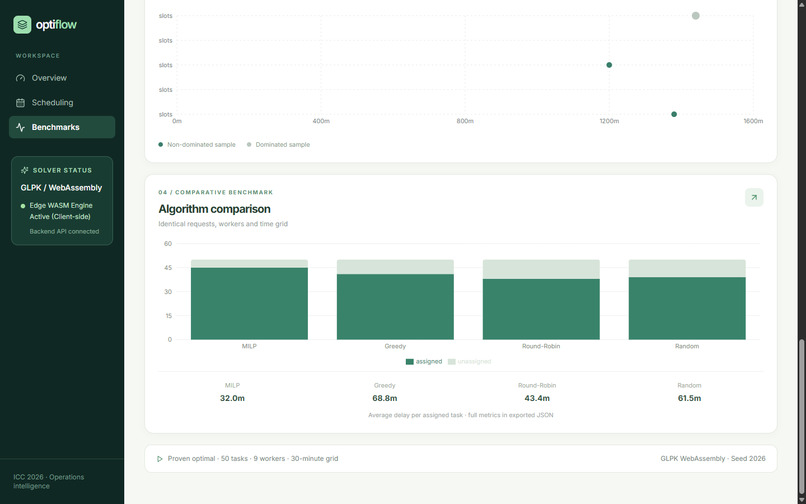The width and height of the screenshot is (806, 504).
Task: Click the play icon beside Proven optimal
Action: [160, 459]
